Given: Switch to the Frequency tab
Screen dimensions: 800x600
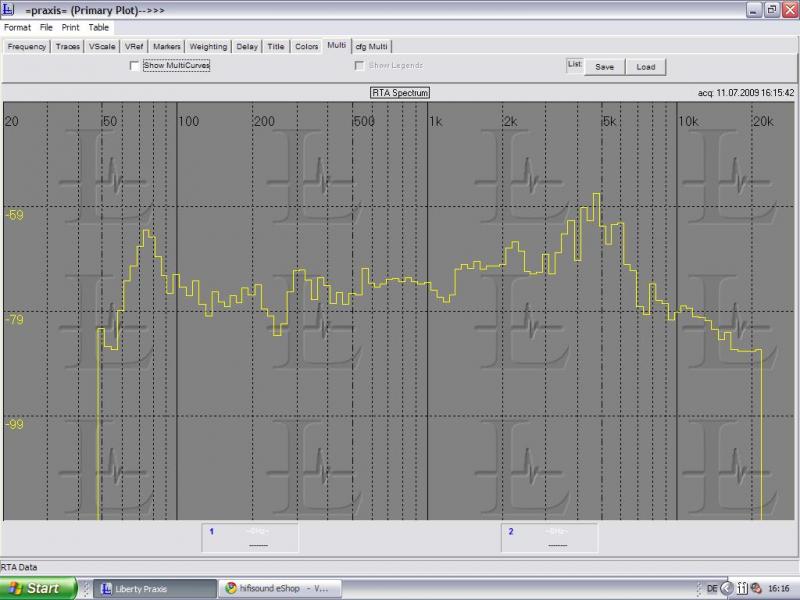Looking at the screenshot, I should click(27, 46).
